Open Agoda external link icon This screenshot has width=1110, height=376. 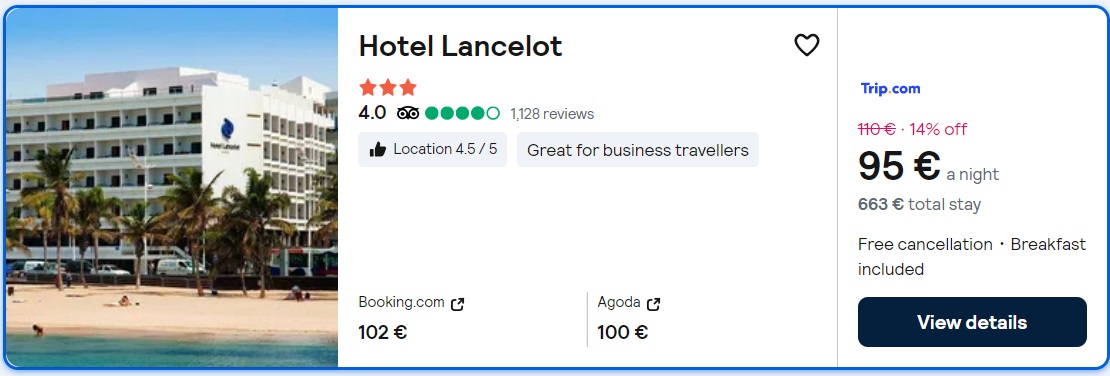(x=653, y=304)
